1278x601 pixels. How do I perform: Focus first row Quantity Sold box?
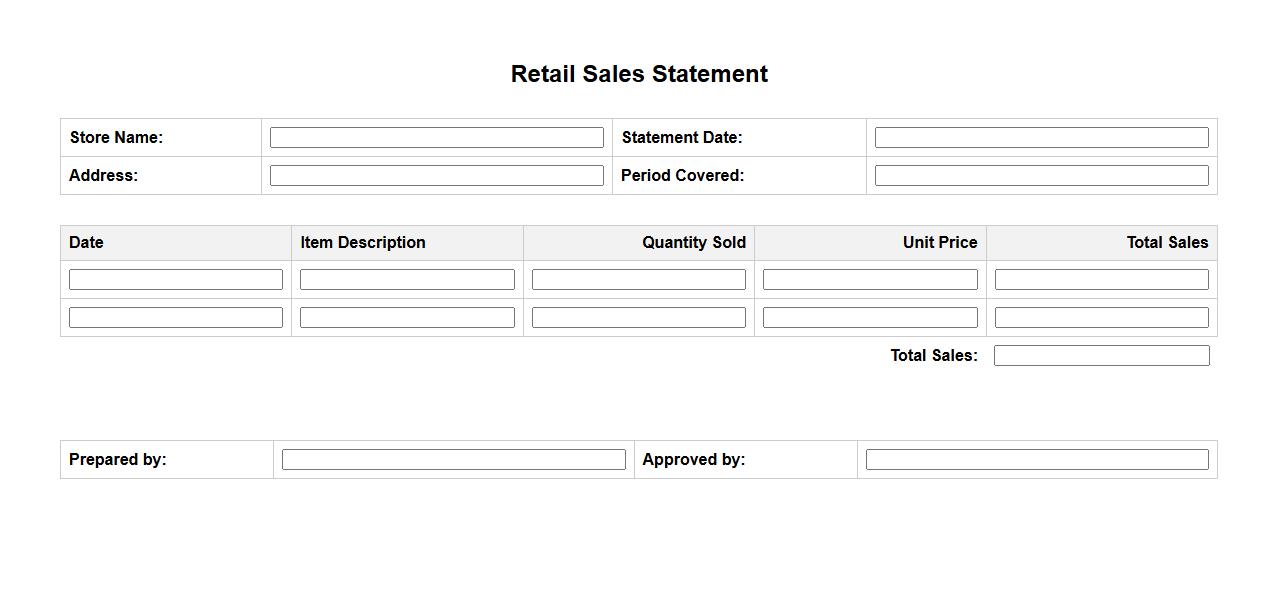coord(638,280)
